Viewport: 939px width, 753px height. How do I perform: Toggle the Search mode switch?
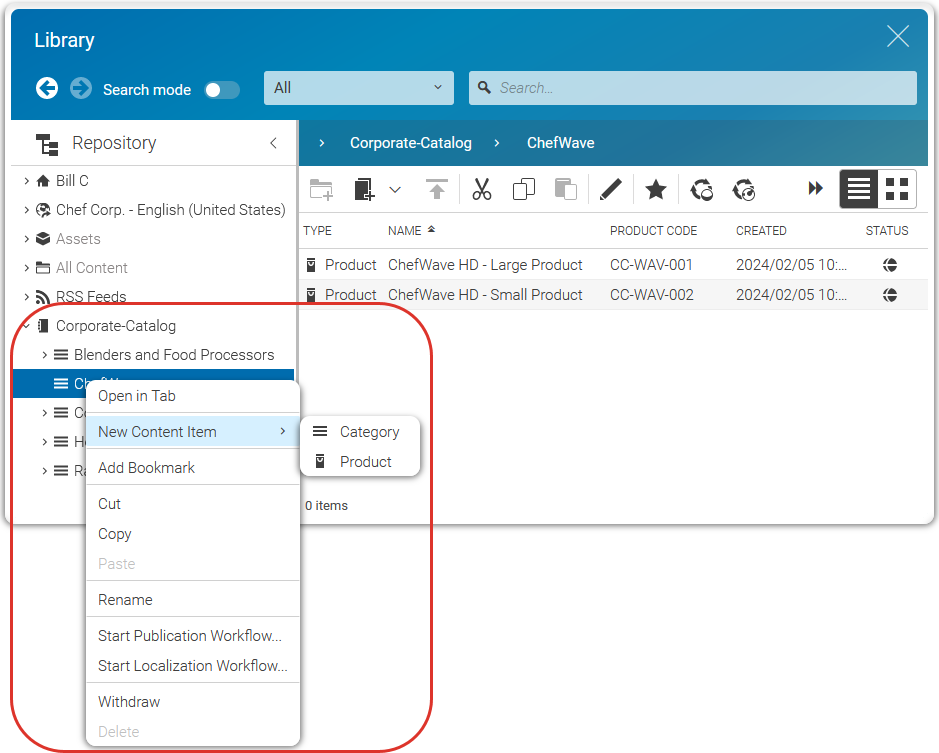tap(222, 90)
